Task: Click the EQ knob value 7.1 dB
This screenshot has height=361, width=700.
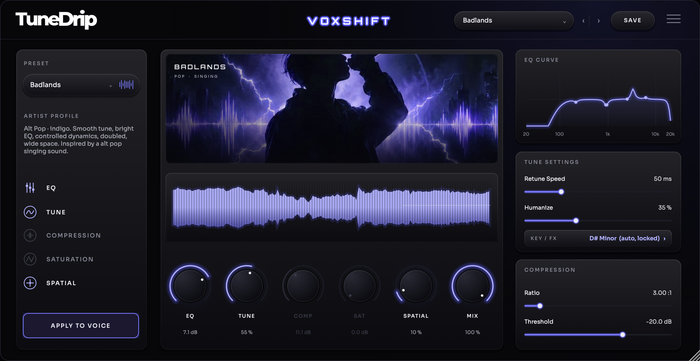Action: [190, 332]
